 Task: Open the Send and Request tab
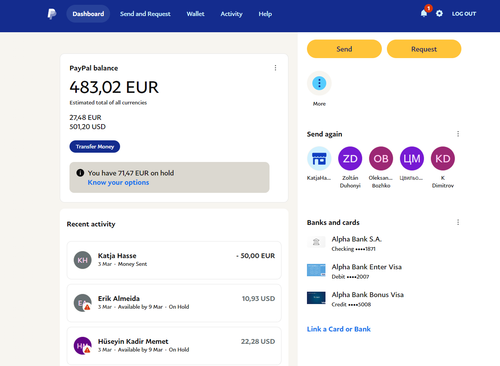tap(145, 14)
